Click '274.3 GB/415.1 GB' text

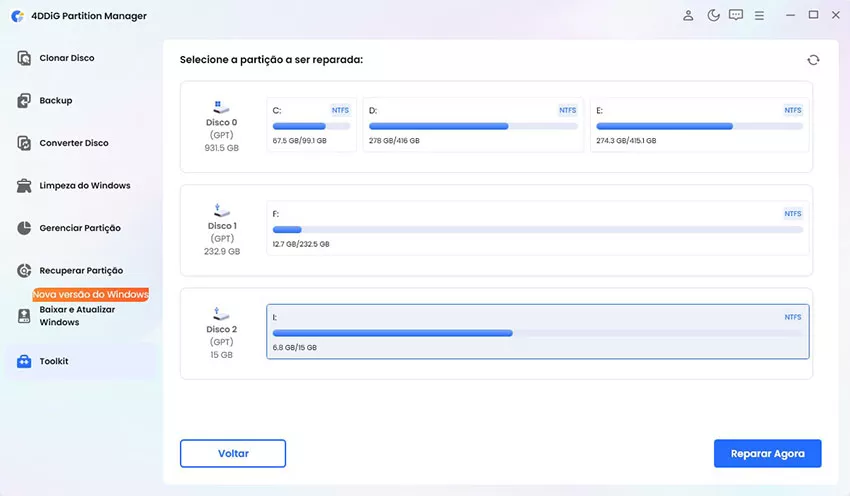(x=626, y=140)
